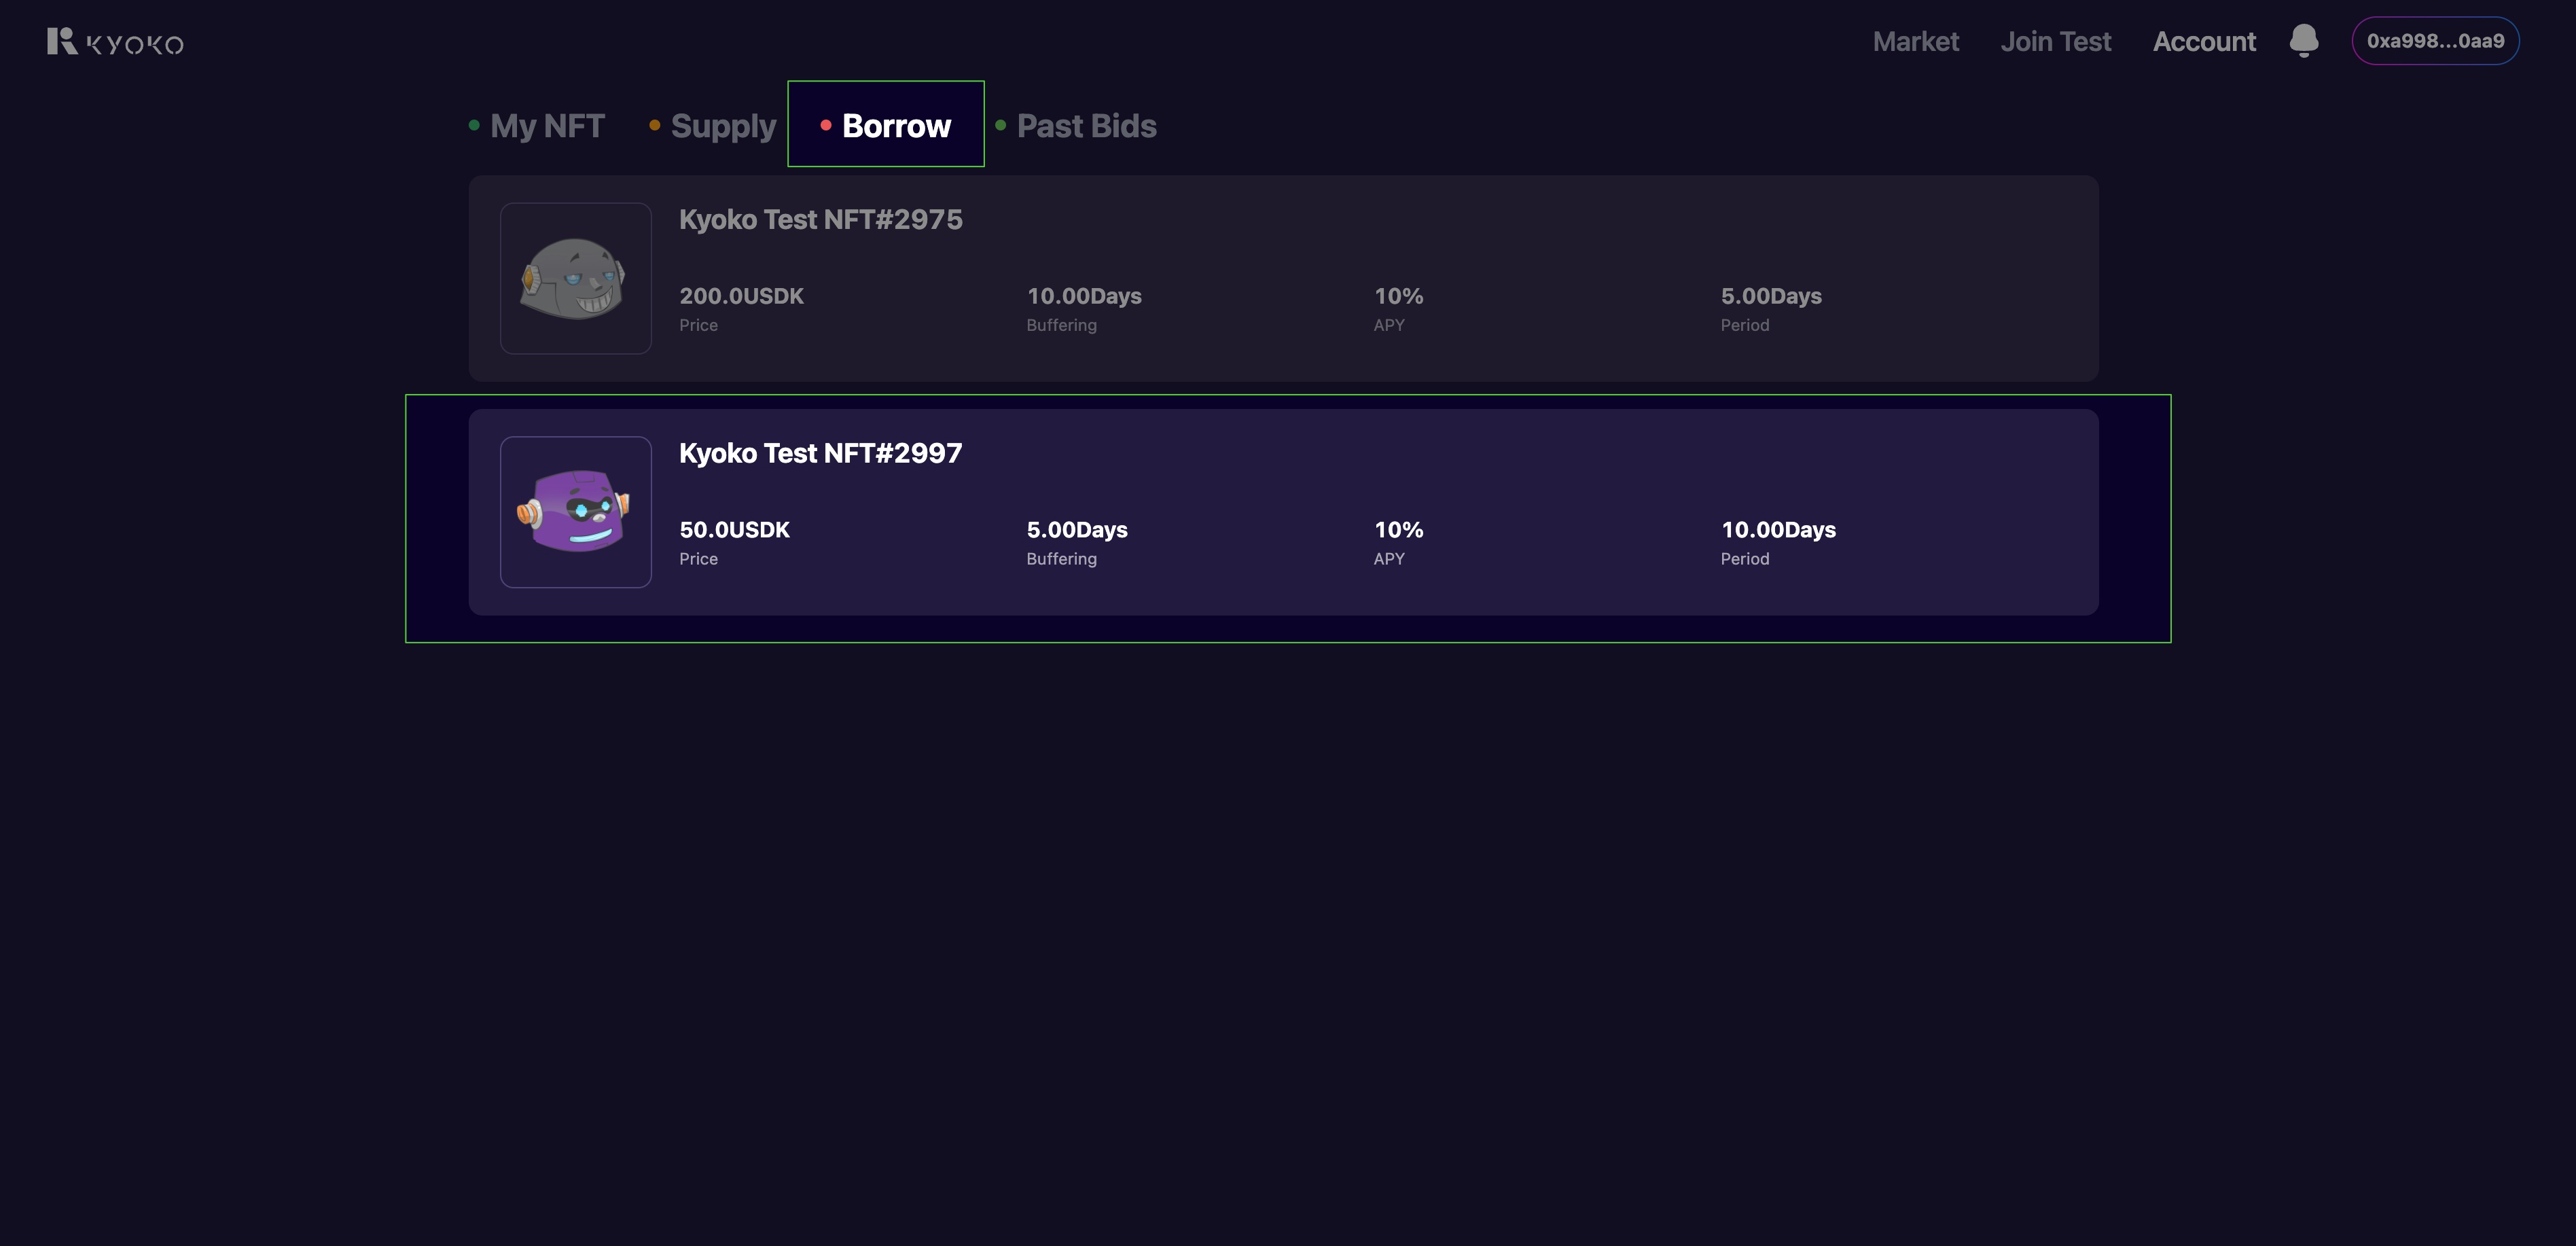Open the Account page
Image resolution: width=2576 pixels, height=1246 pixels.
[x=2204, y=41]
